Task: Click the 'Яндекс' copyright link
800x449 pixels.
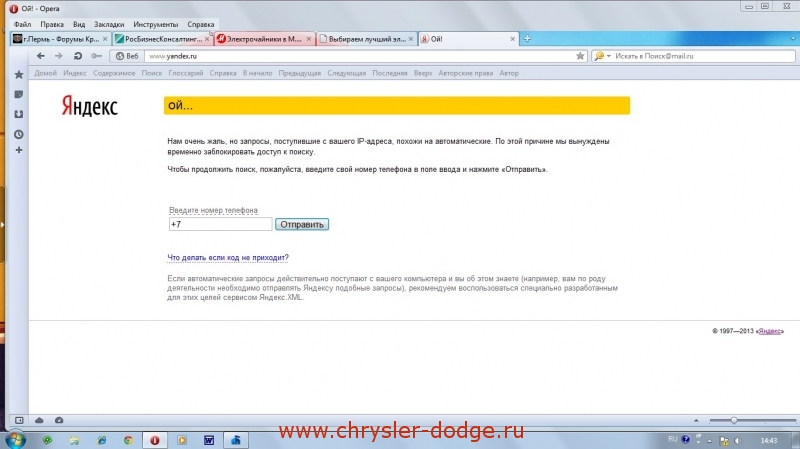Action: click(769, 331)
